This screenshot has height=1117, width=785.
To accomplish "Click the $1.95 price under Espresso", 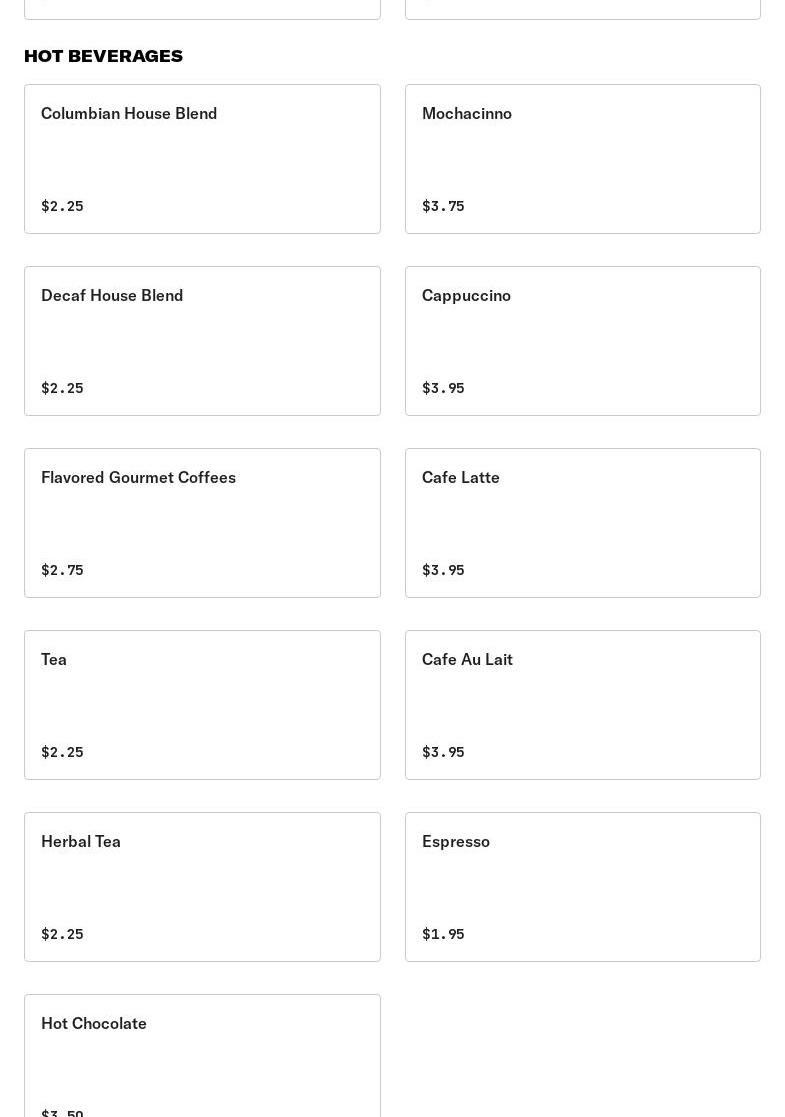I will 443,934.
